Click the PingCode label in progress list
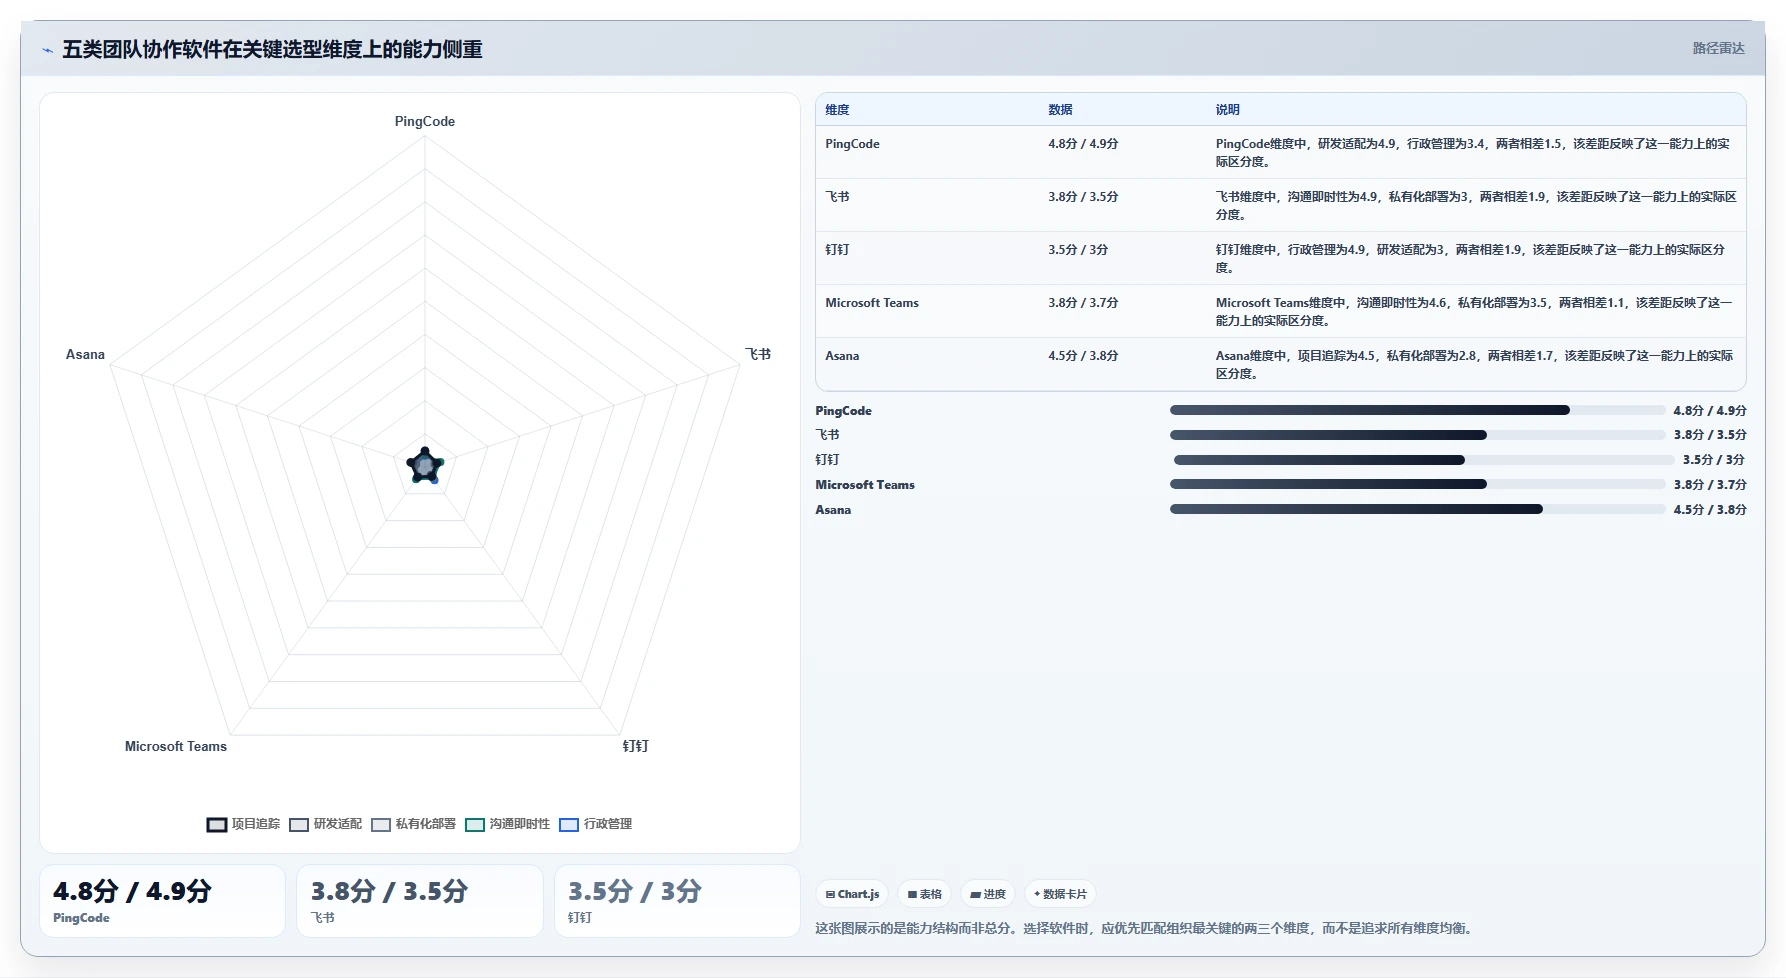1786x978 pixels. pos(843,411)
